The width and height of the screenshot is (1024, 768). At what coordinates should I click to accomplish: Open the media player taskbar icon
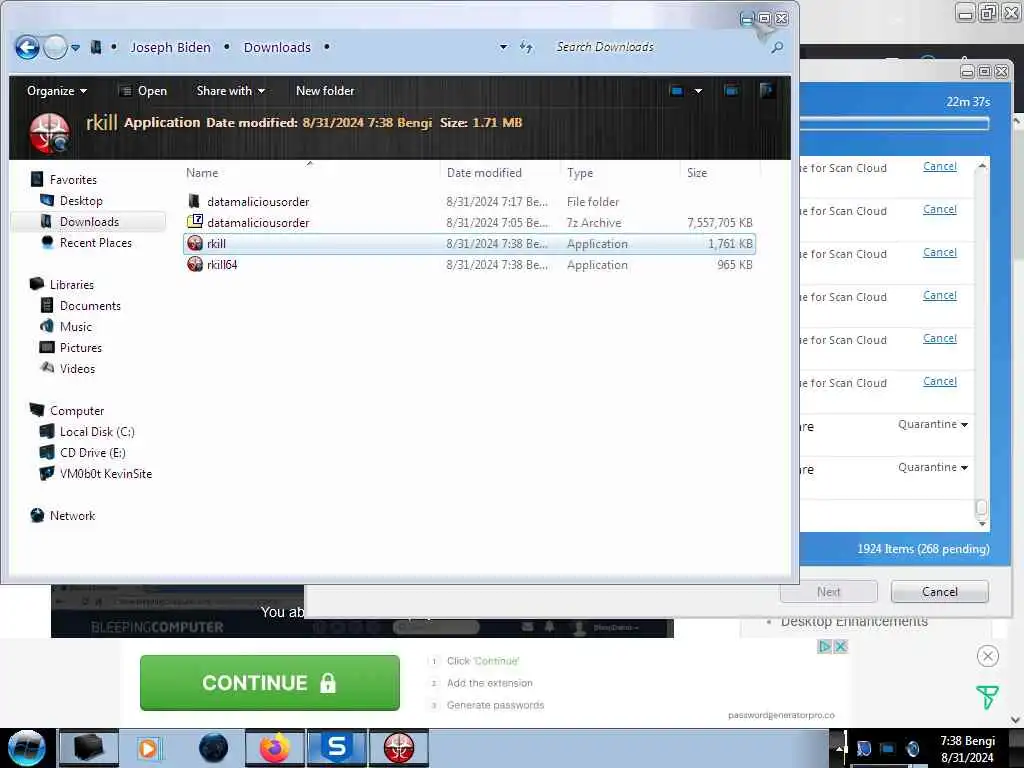click(149, 748)
